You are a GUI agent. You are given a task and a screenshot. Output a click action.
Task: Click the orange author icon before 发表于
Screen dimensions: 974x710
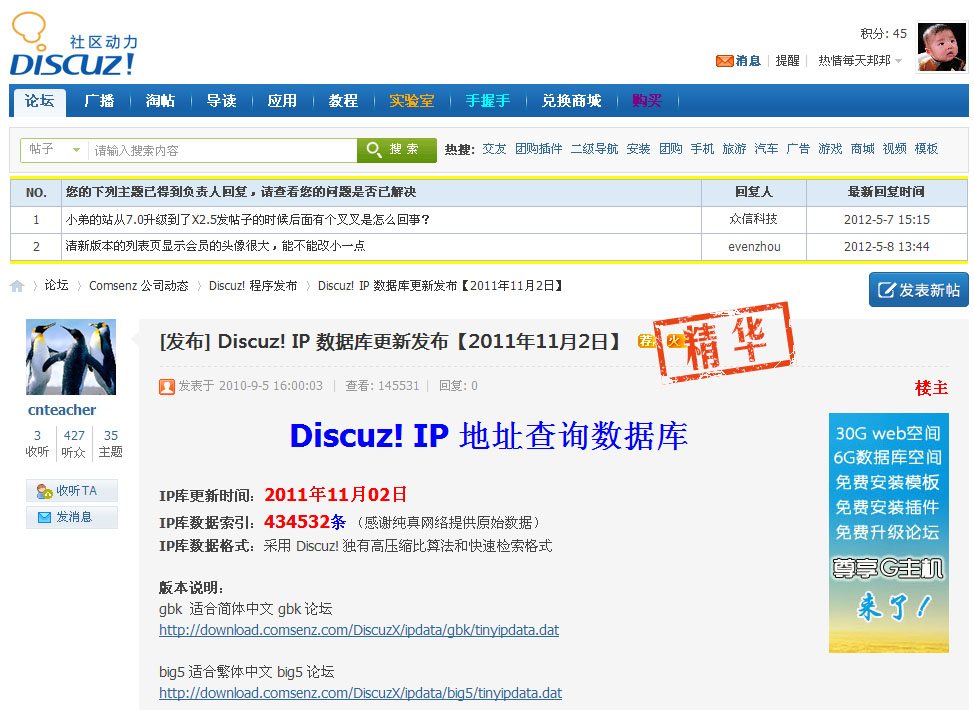166,387
